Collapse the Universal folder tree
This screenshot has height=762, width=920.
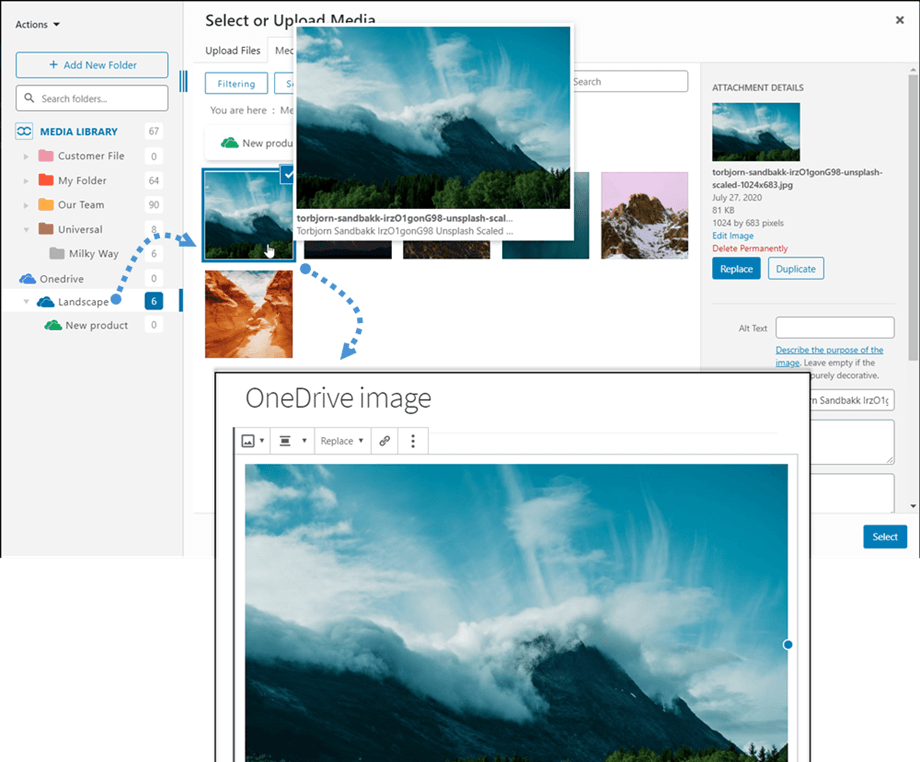pos(27,229)
